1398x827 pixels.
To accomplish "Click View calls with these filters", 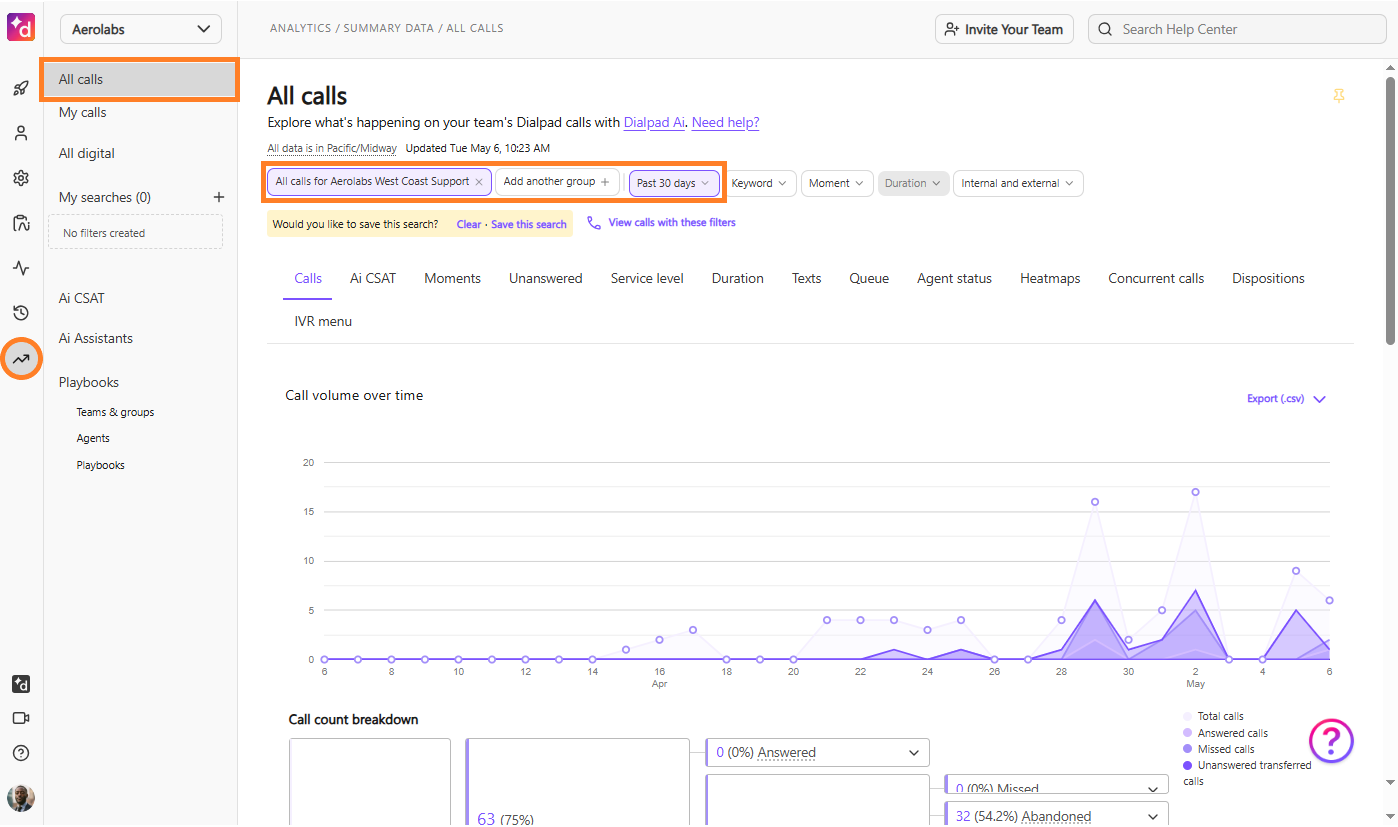I will (672, 222).
